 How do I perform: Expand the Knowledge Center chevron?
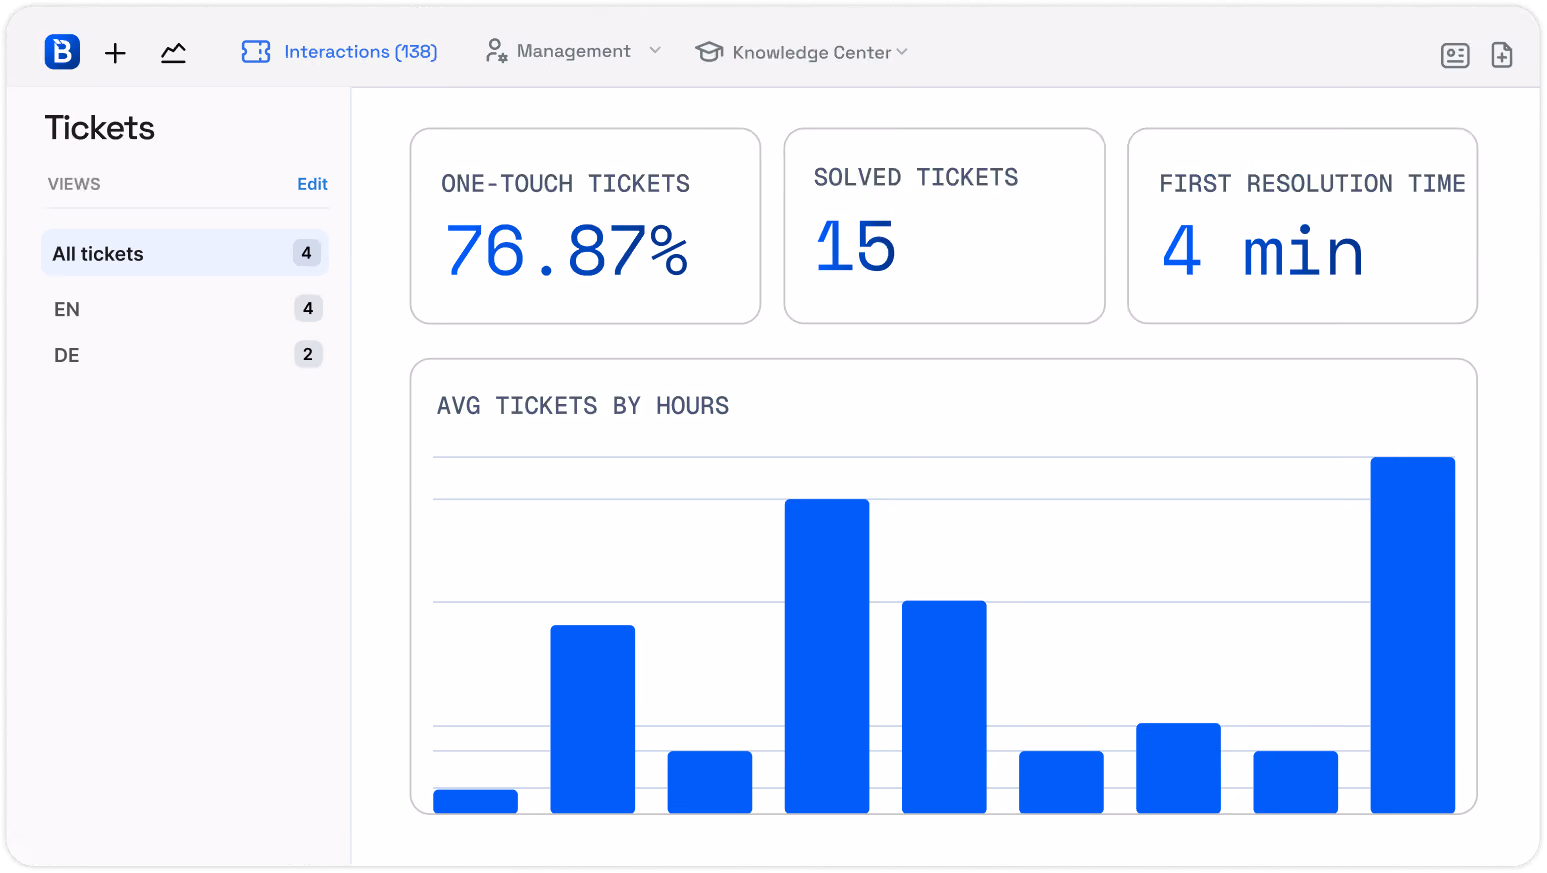pos(902,52)
